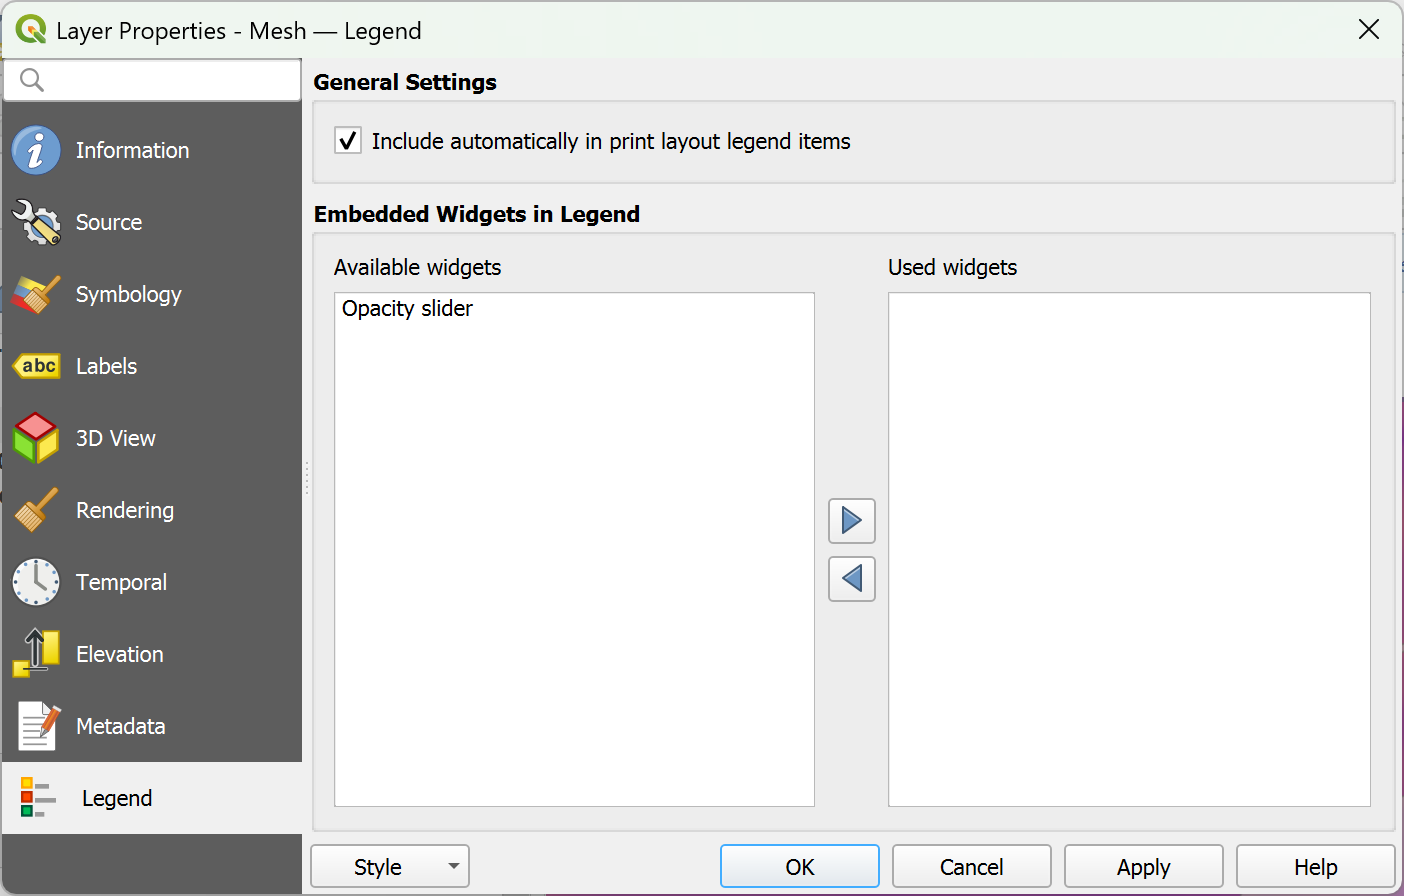1404x896 pixels.
Task: Open Help for layer properties
Action: [x=1315, y=867]
